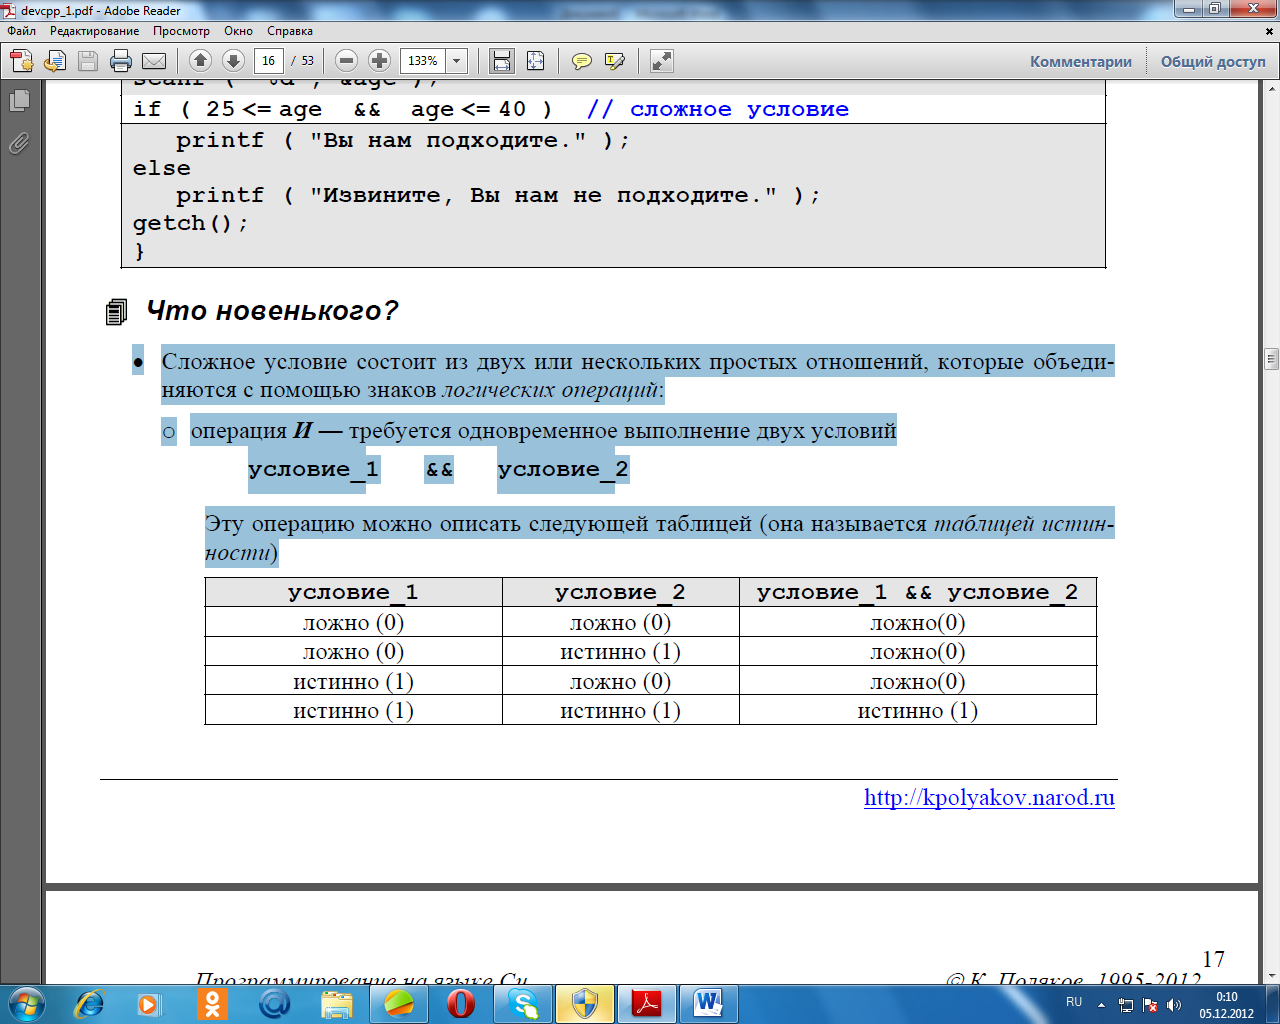Click the italic 'логических операций' text

click(x=551, y=391)
